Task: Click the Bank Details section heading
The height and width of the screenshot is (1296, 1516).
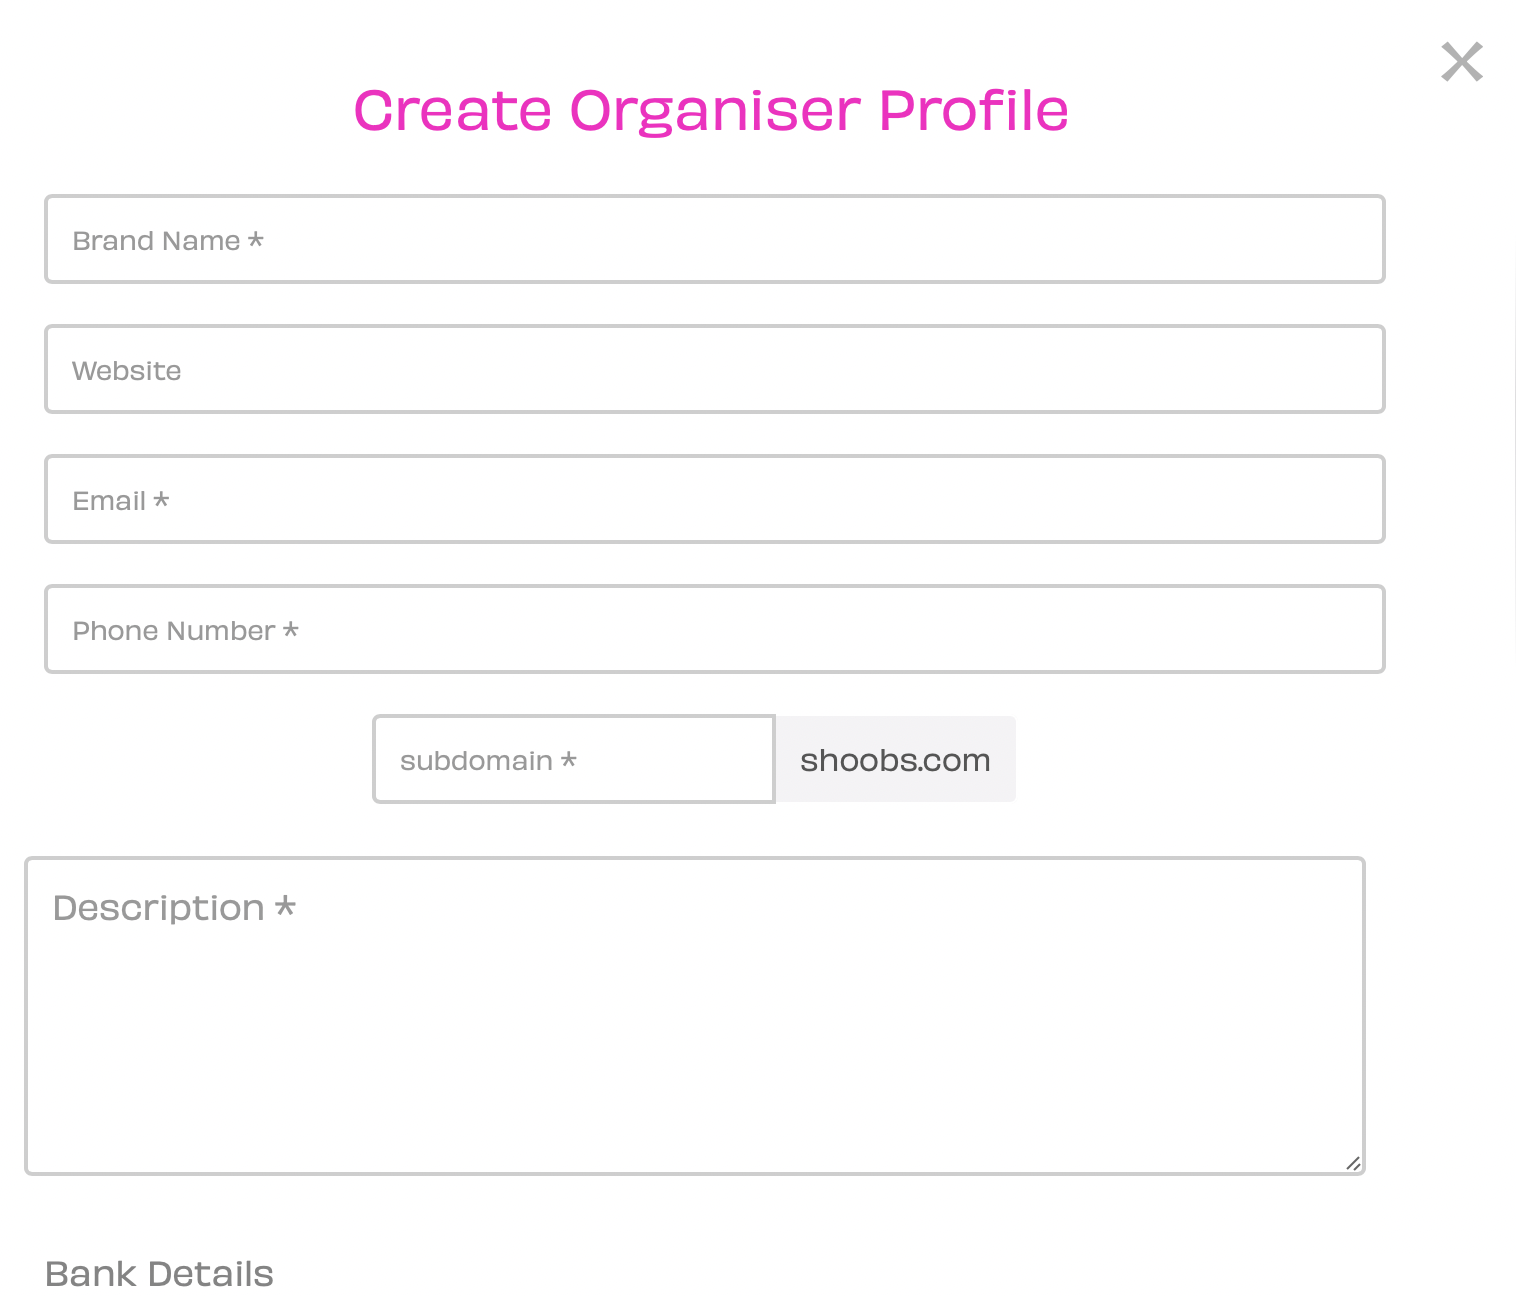Action: coord(159,1274)
